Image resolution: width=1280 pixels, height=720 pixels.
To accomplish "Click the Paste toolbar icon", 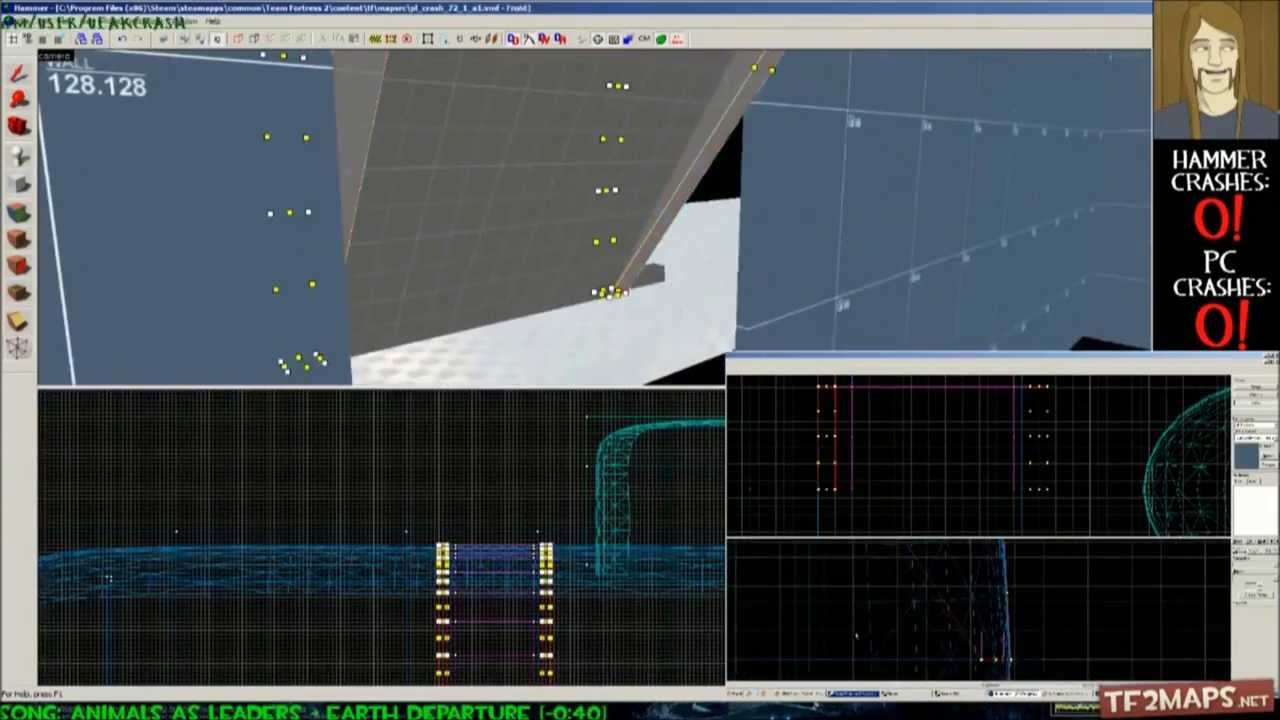I will 354,39.
